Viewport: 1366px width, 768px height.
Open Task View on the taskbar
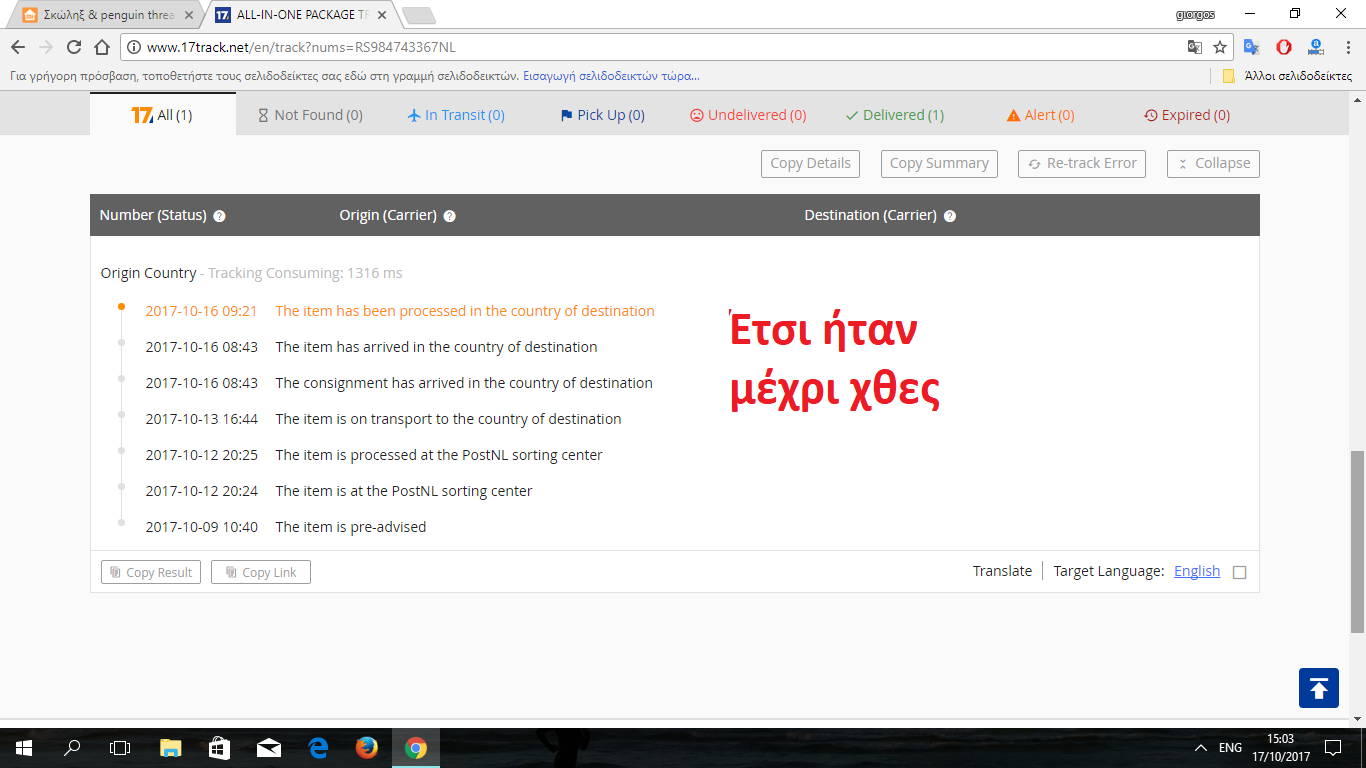coord(120,748)
